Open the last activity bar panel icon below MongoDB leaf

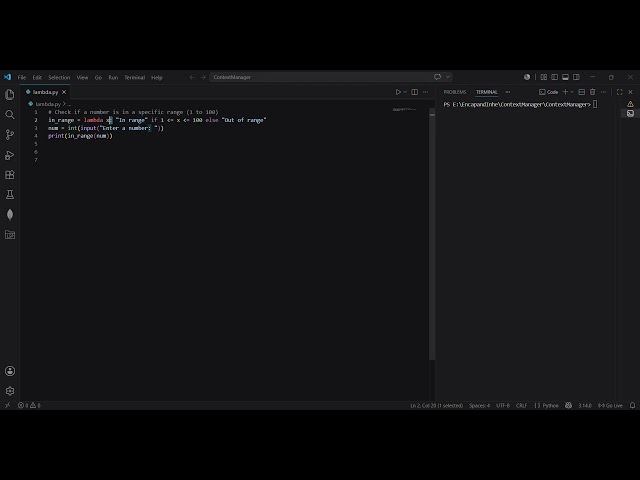pos(10,235)
